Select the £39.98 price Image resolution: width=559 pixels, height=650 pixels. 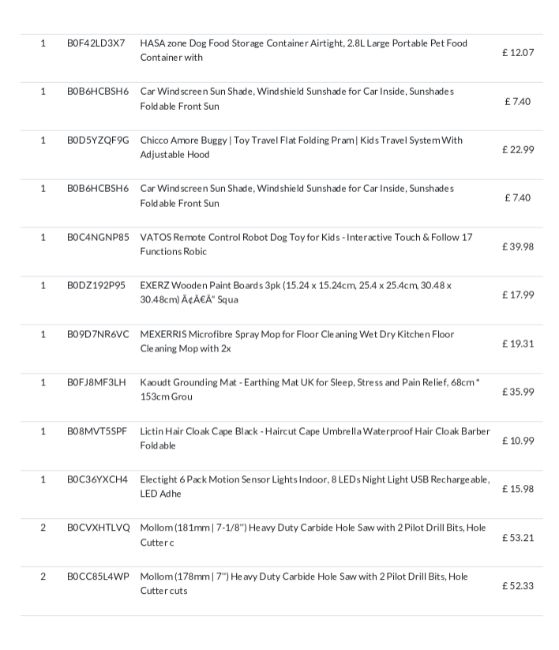coord(518,247)
